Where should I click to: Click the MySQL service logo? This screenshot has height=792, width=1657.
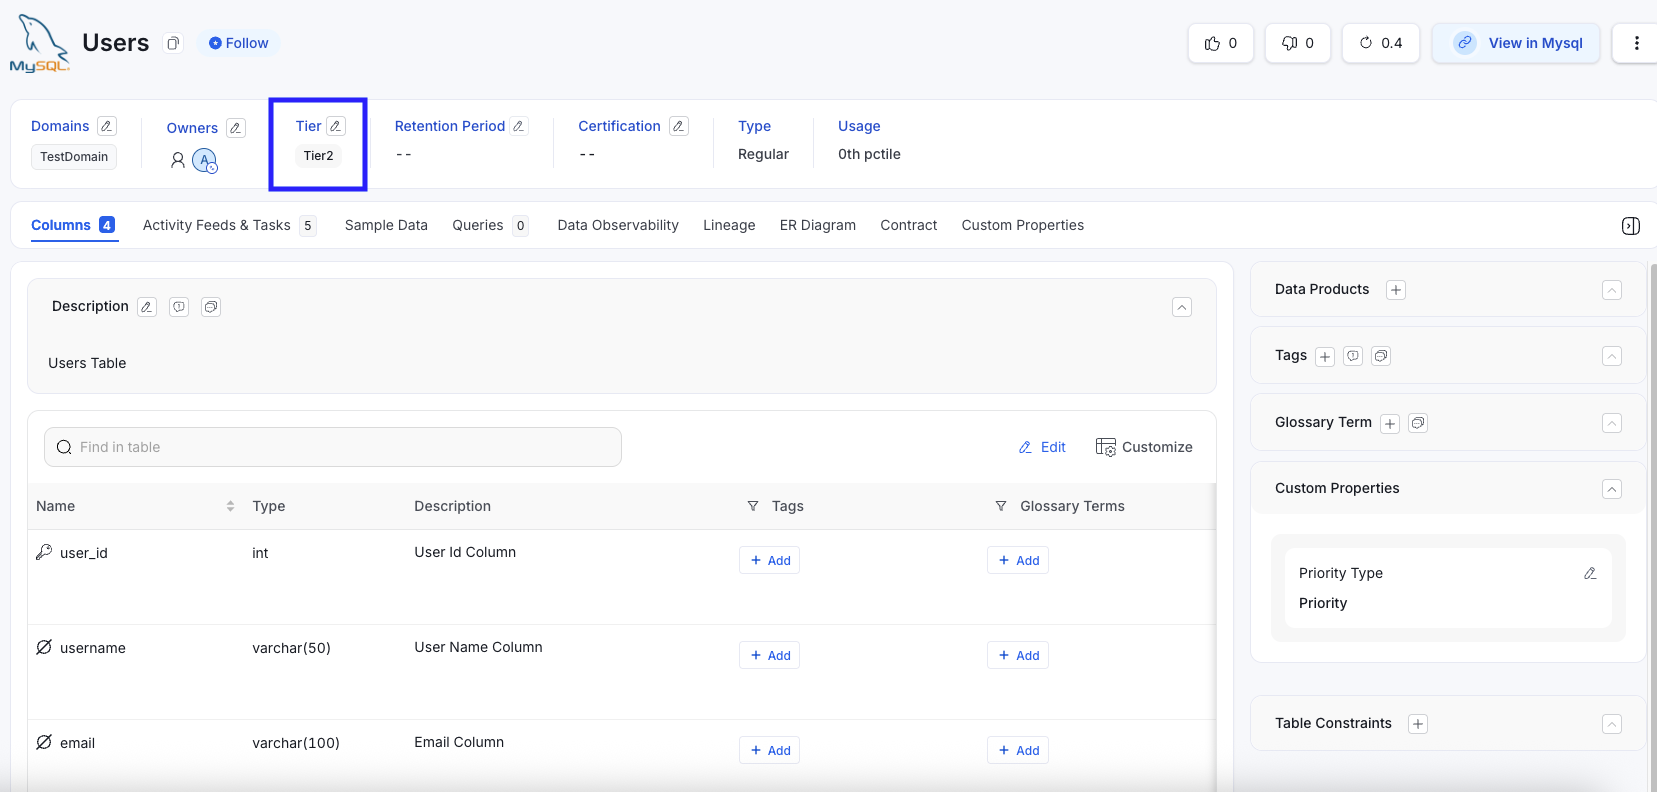coord(39,44)
